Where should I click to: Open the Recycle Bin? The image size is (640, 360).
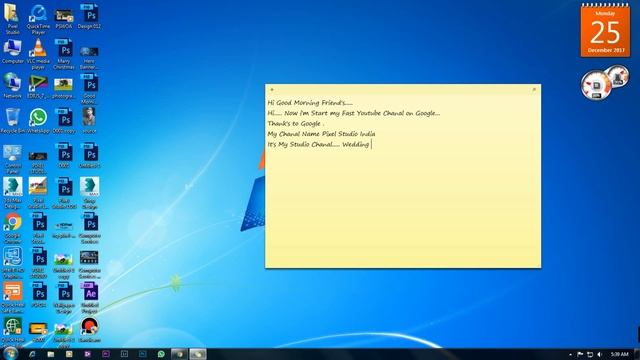[12, 121]
